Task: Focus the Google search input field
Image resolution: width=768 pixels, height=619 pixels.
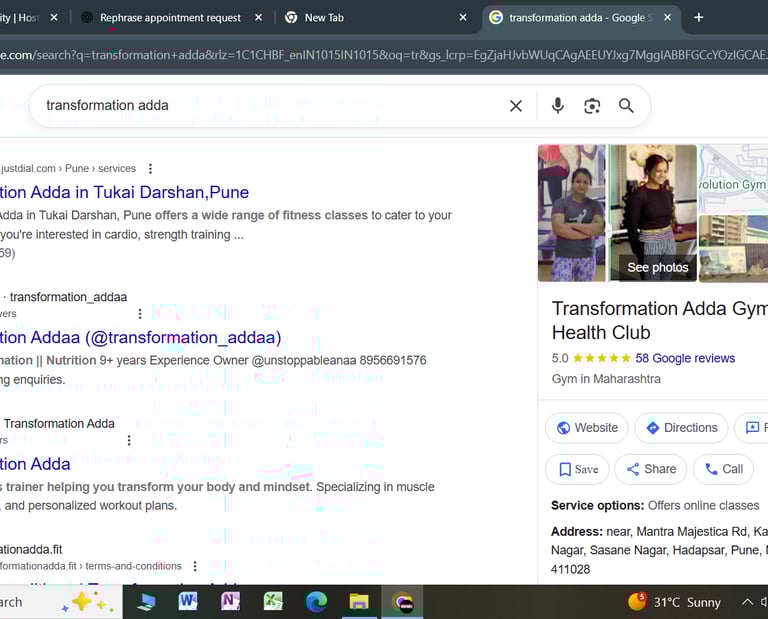Action: click(274, 105)
